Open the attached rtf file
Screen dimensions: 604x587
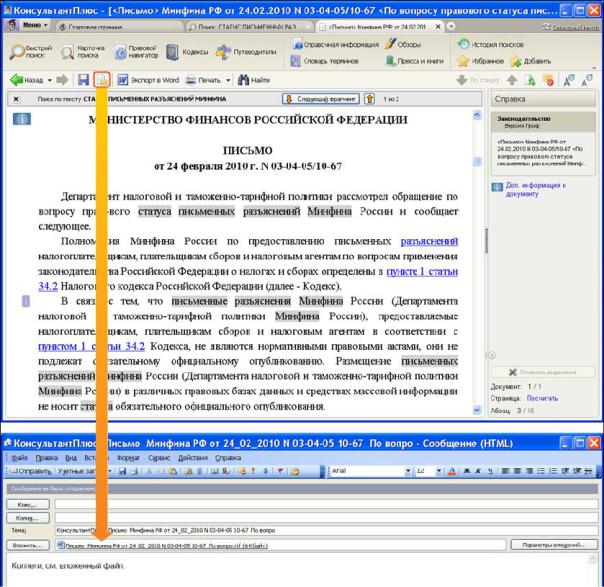[x=163, y=545]
